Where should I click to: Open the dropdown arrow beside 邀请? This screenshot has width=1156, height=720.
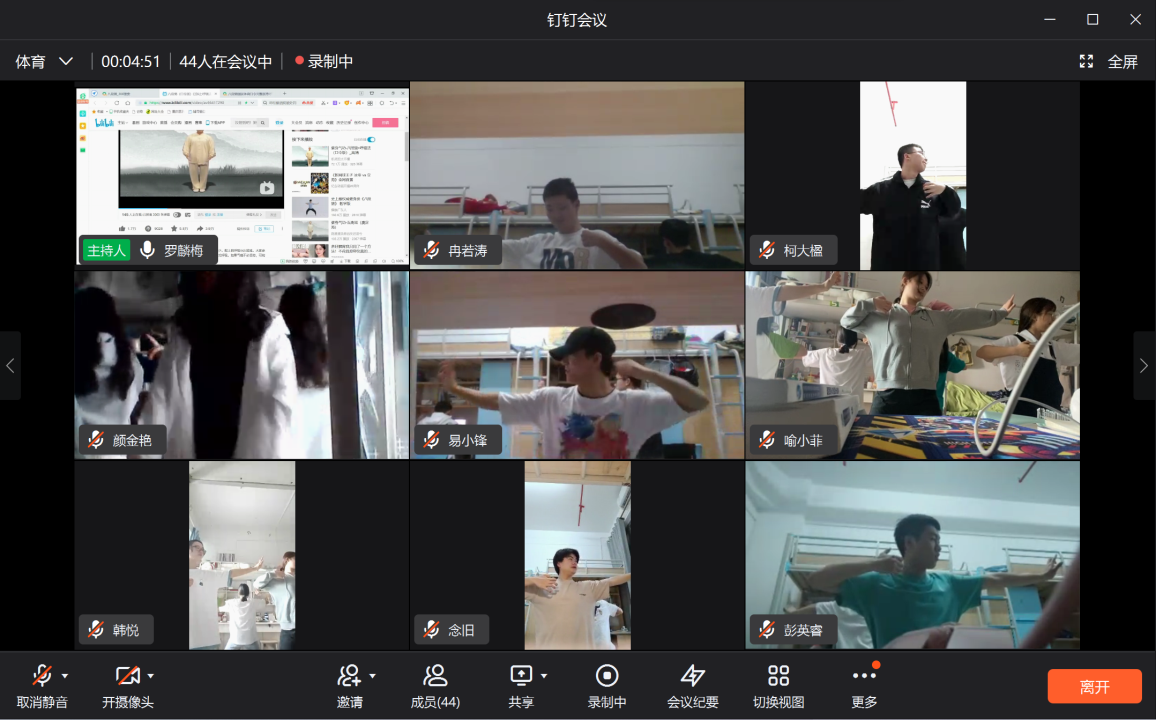[x=372, y=676]
